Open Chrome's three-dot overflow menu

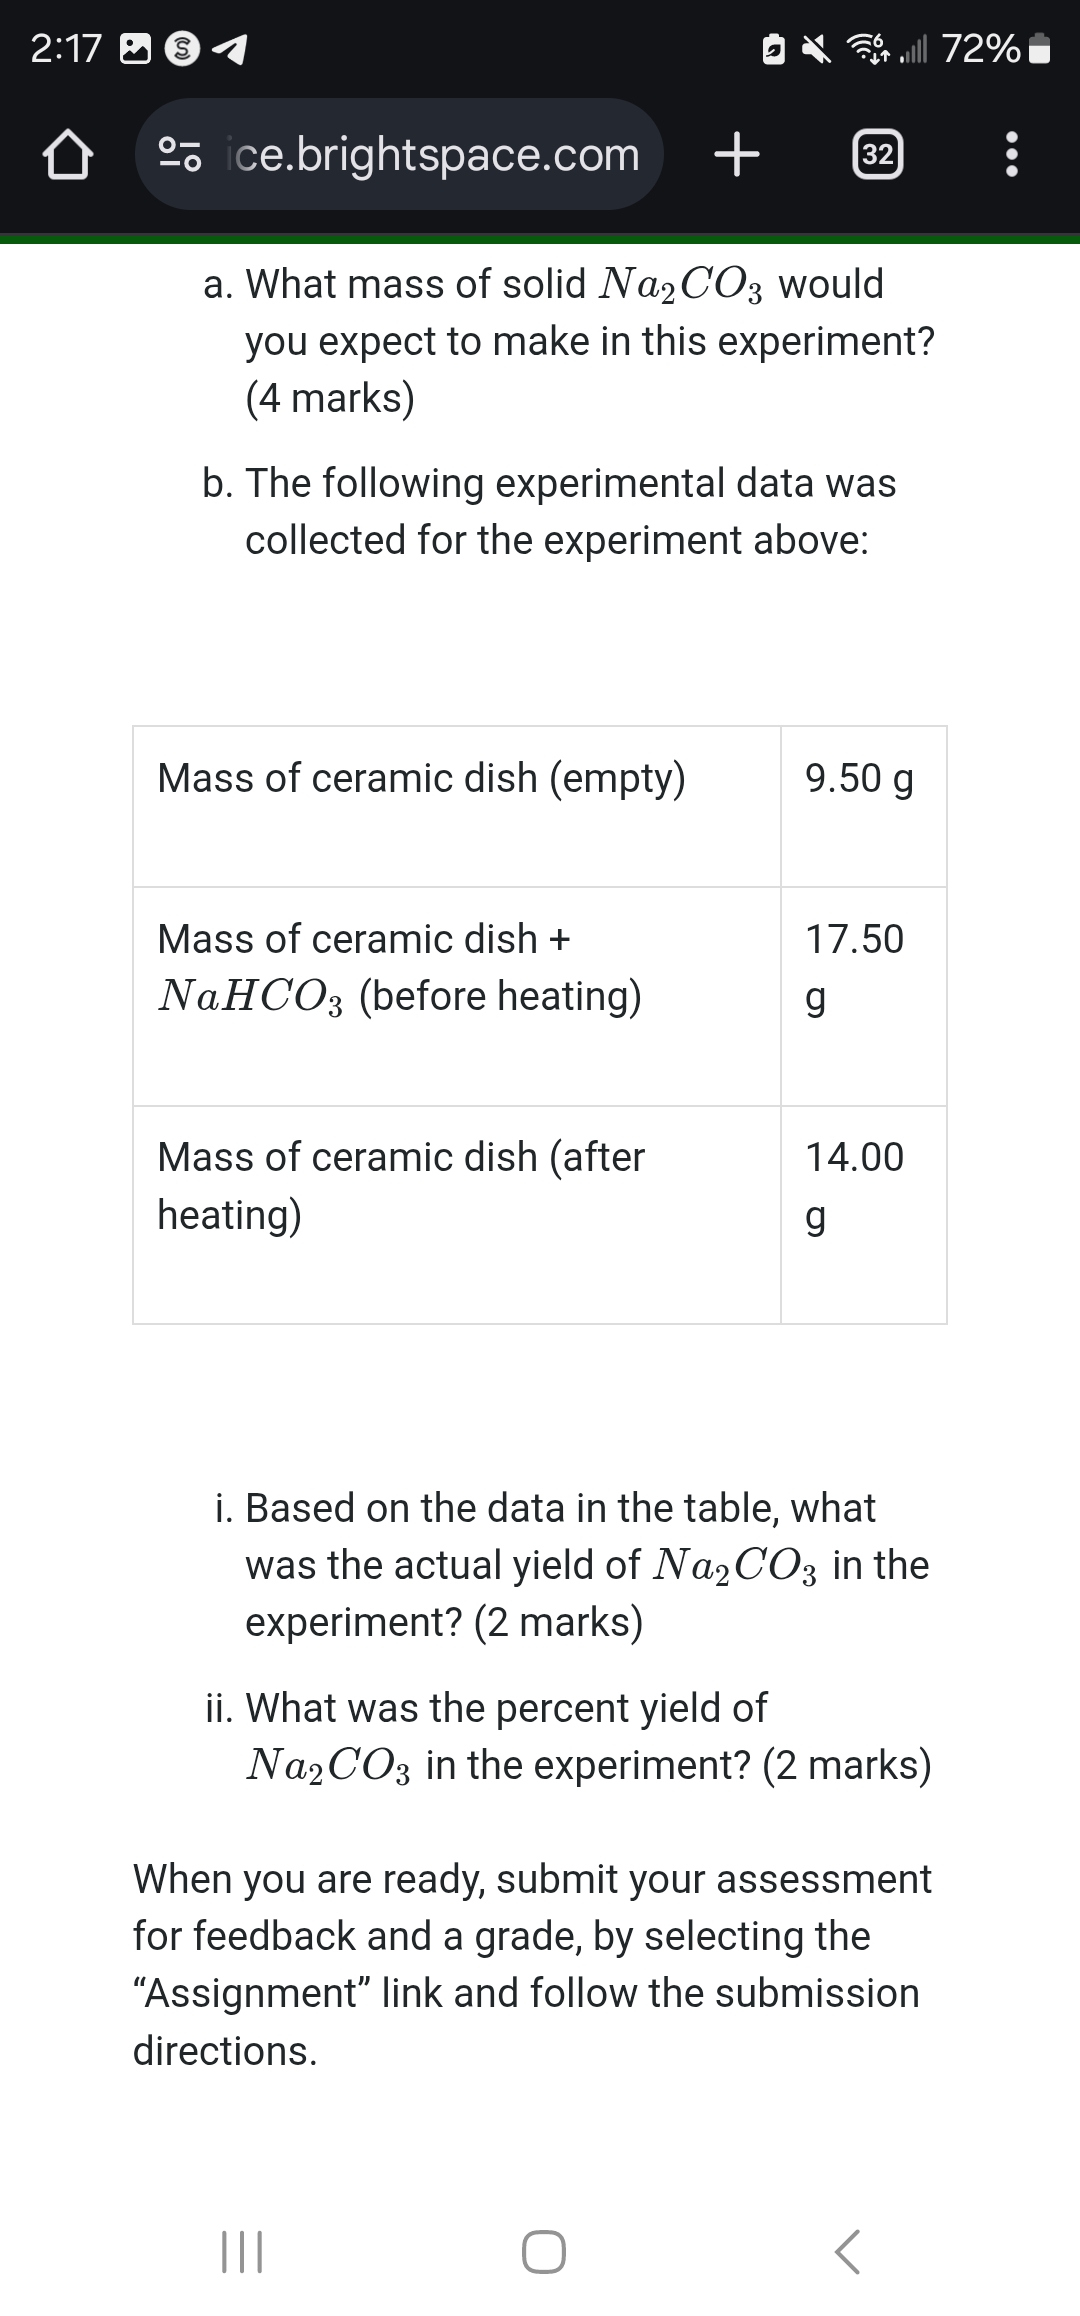(1010, 155)
